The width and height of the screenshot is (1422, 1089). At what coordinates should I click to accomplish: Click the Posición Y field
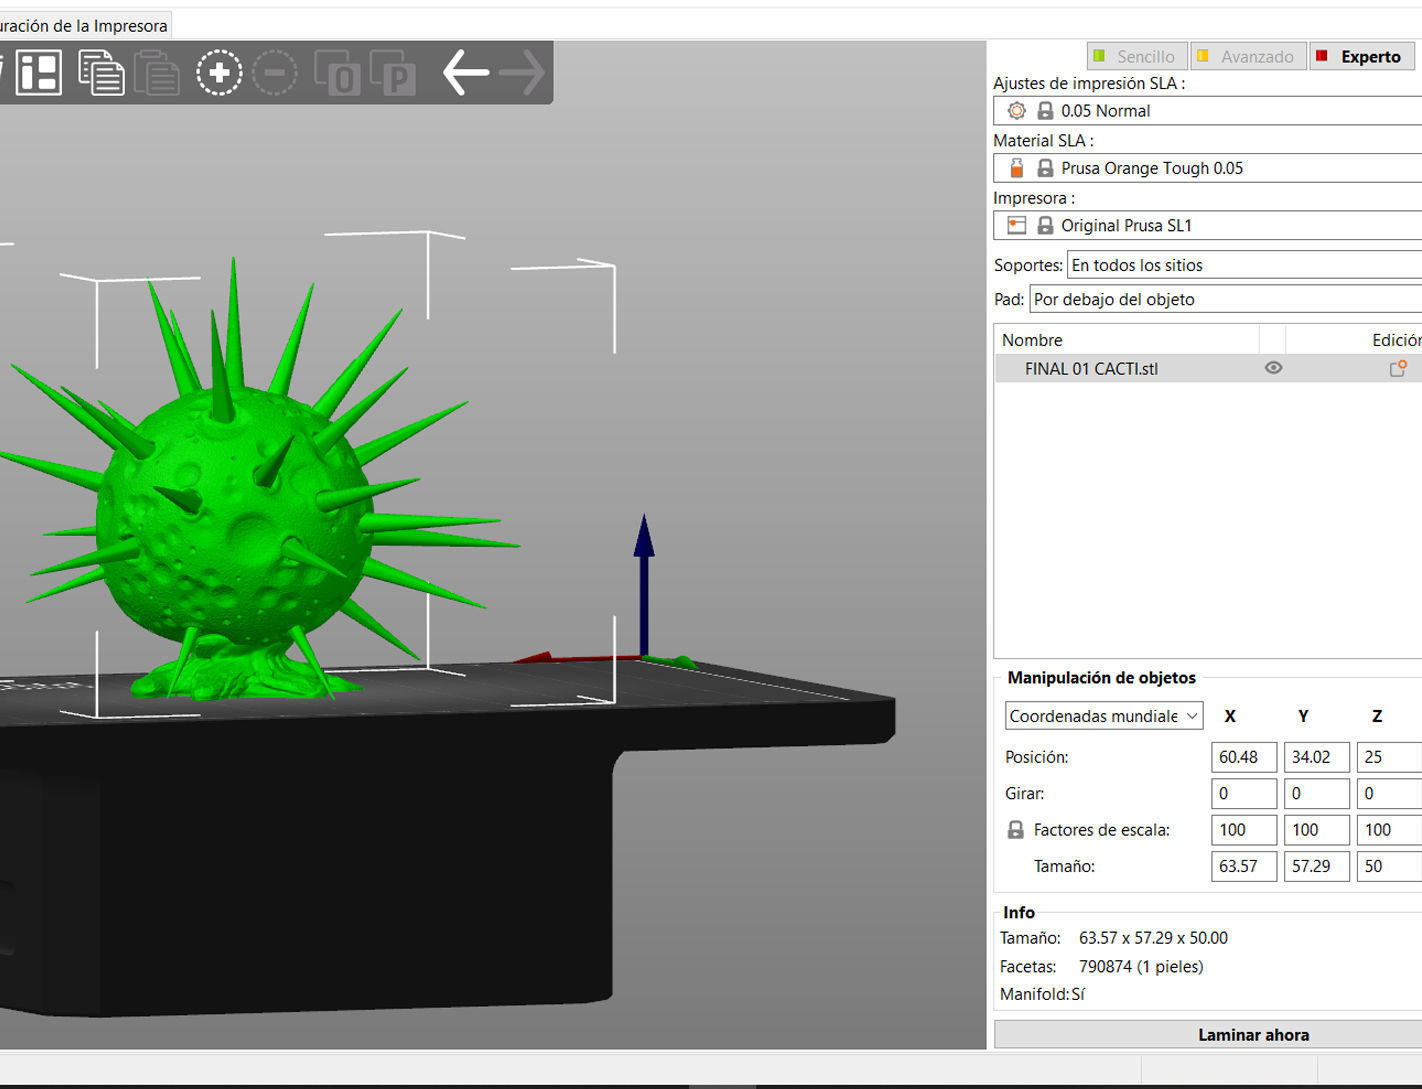click(1317, 757)
